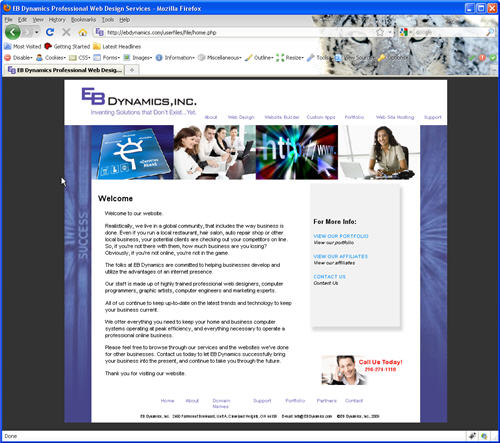Open the Edit menu
Viewport: 500px width, 443px height.
coord(22,20)
